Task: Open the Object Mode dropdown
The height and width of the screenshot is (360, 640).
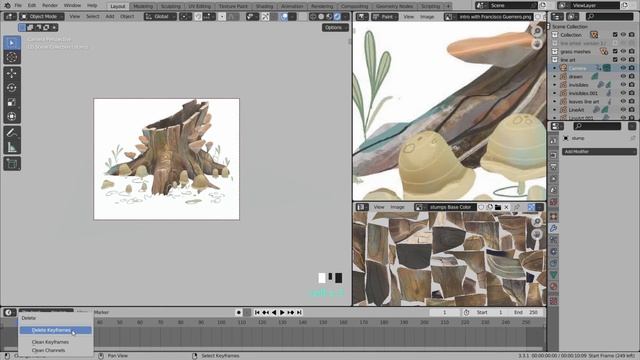Action: click(42, 17)
